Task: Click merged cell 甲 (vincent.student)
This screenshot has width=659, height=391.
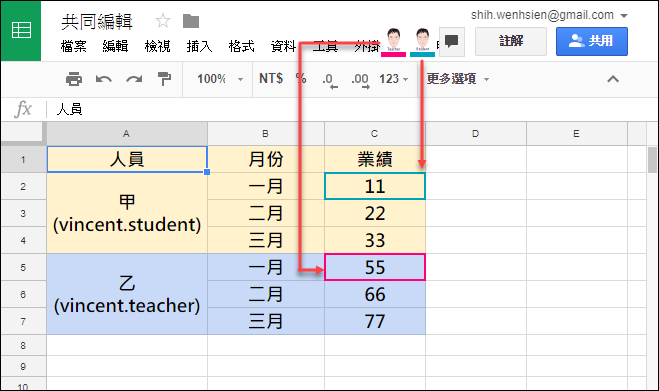Action: coord(127,213)
